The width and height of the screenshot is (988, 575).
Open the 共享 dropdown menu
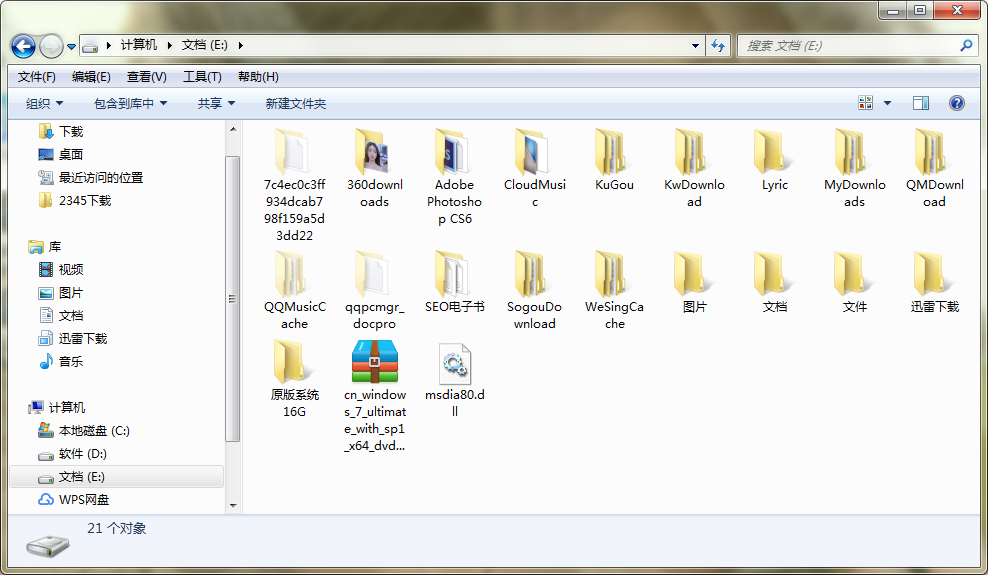pyautogui.click(x=216, y=103)
